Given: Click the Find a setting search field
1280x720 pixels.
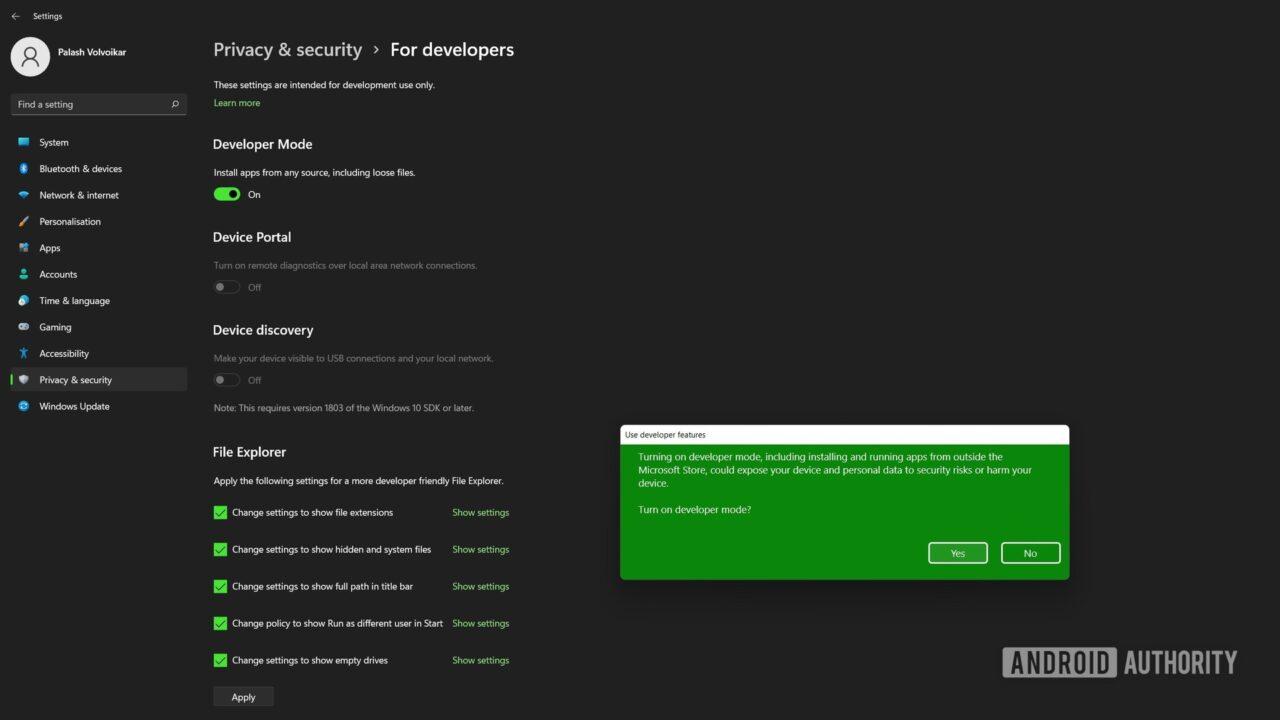Looking at the screenshot, I should (x=90, y=104).
